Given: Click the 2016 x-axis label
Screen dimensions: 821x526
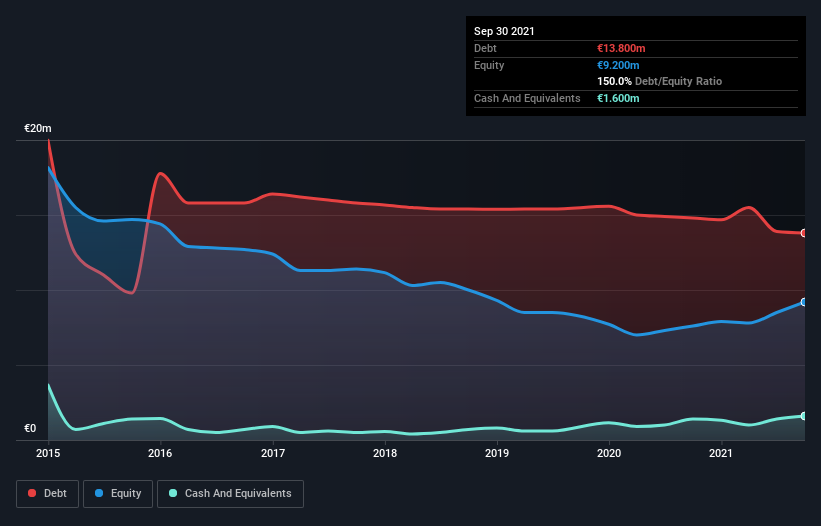Looking at the screenshot, I should tap(160, 453).
